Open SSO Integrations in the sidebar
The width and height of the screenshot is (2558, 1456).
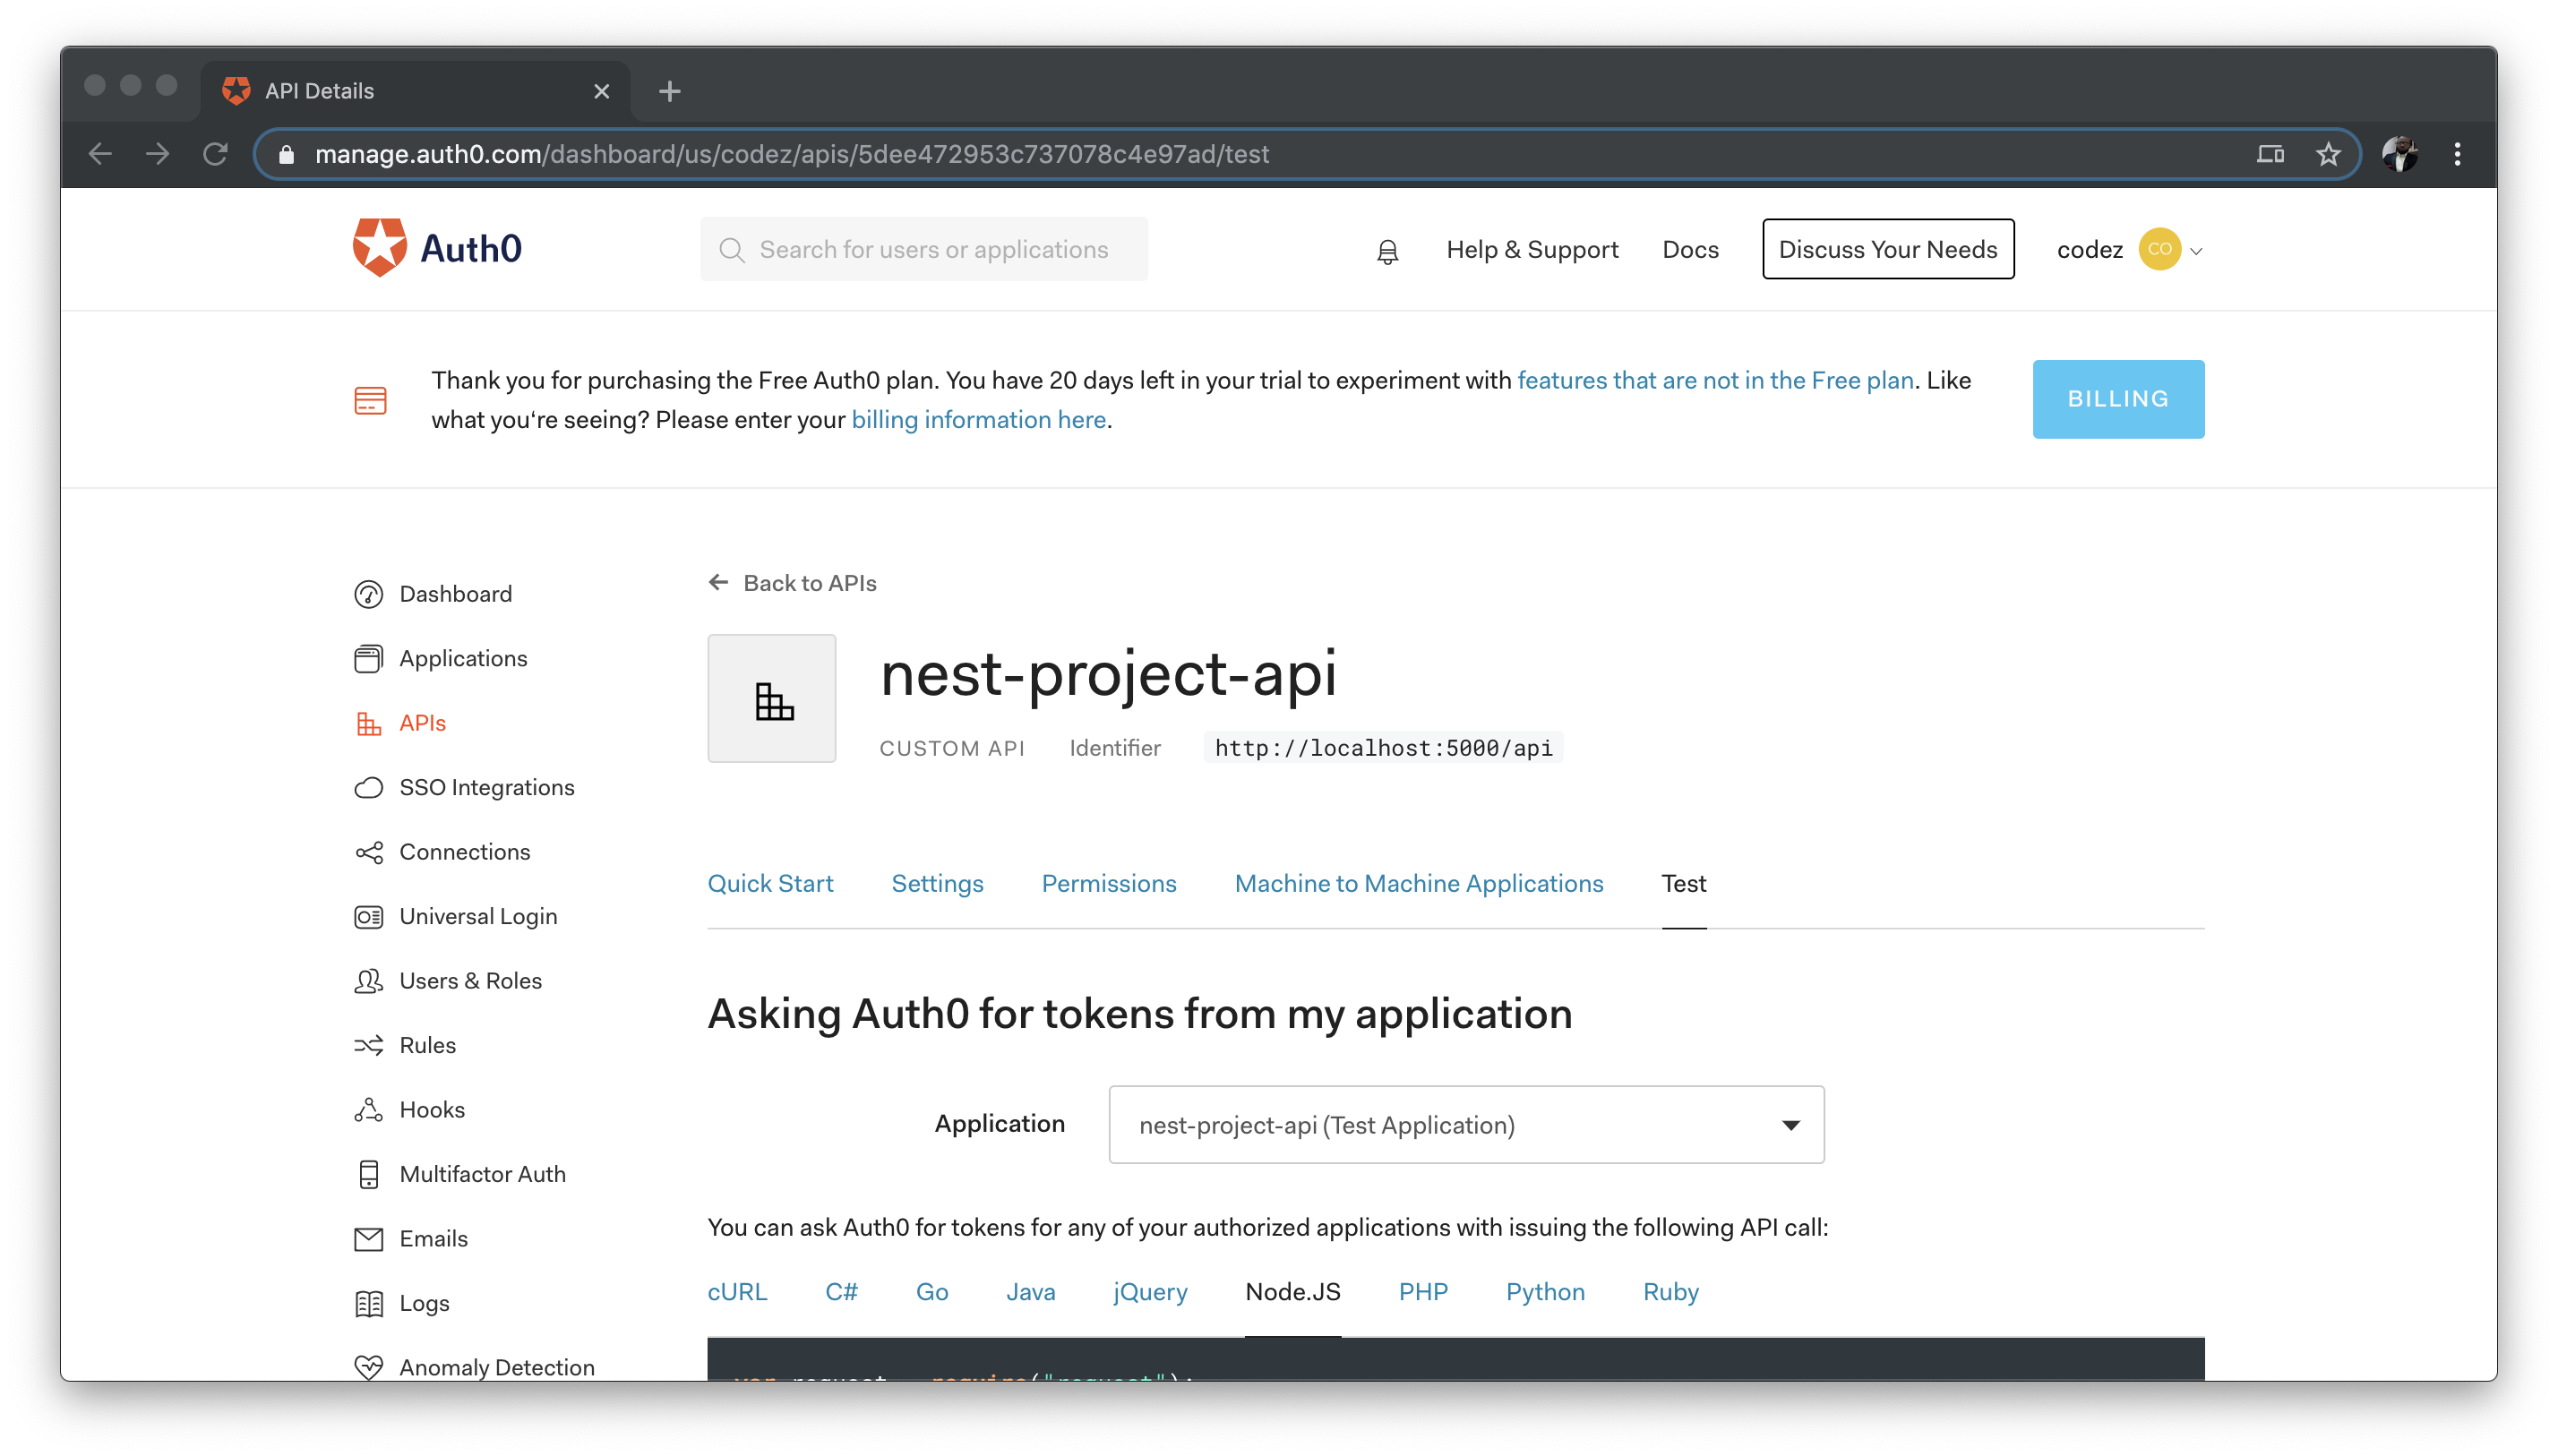coord(486,788)
